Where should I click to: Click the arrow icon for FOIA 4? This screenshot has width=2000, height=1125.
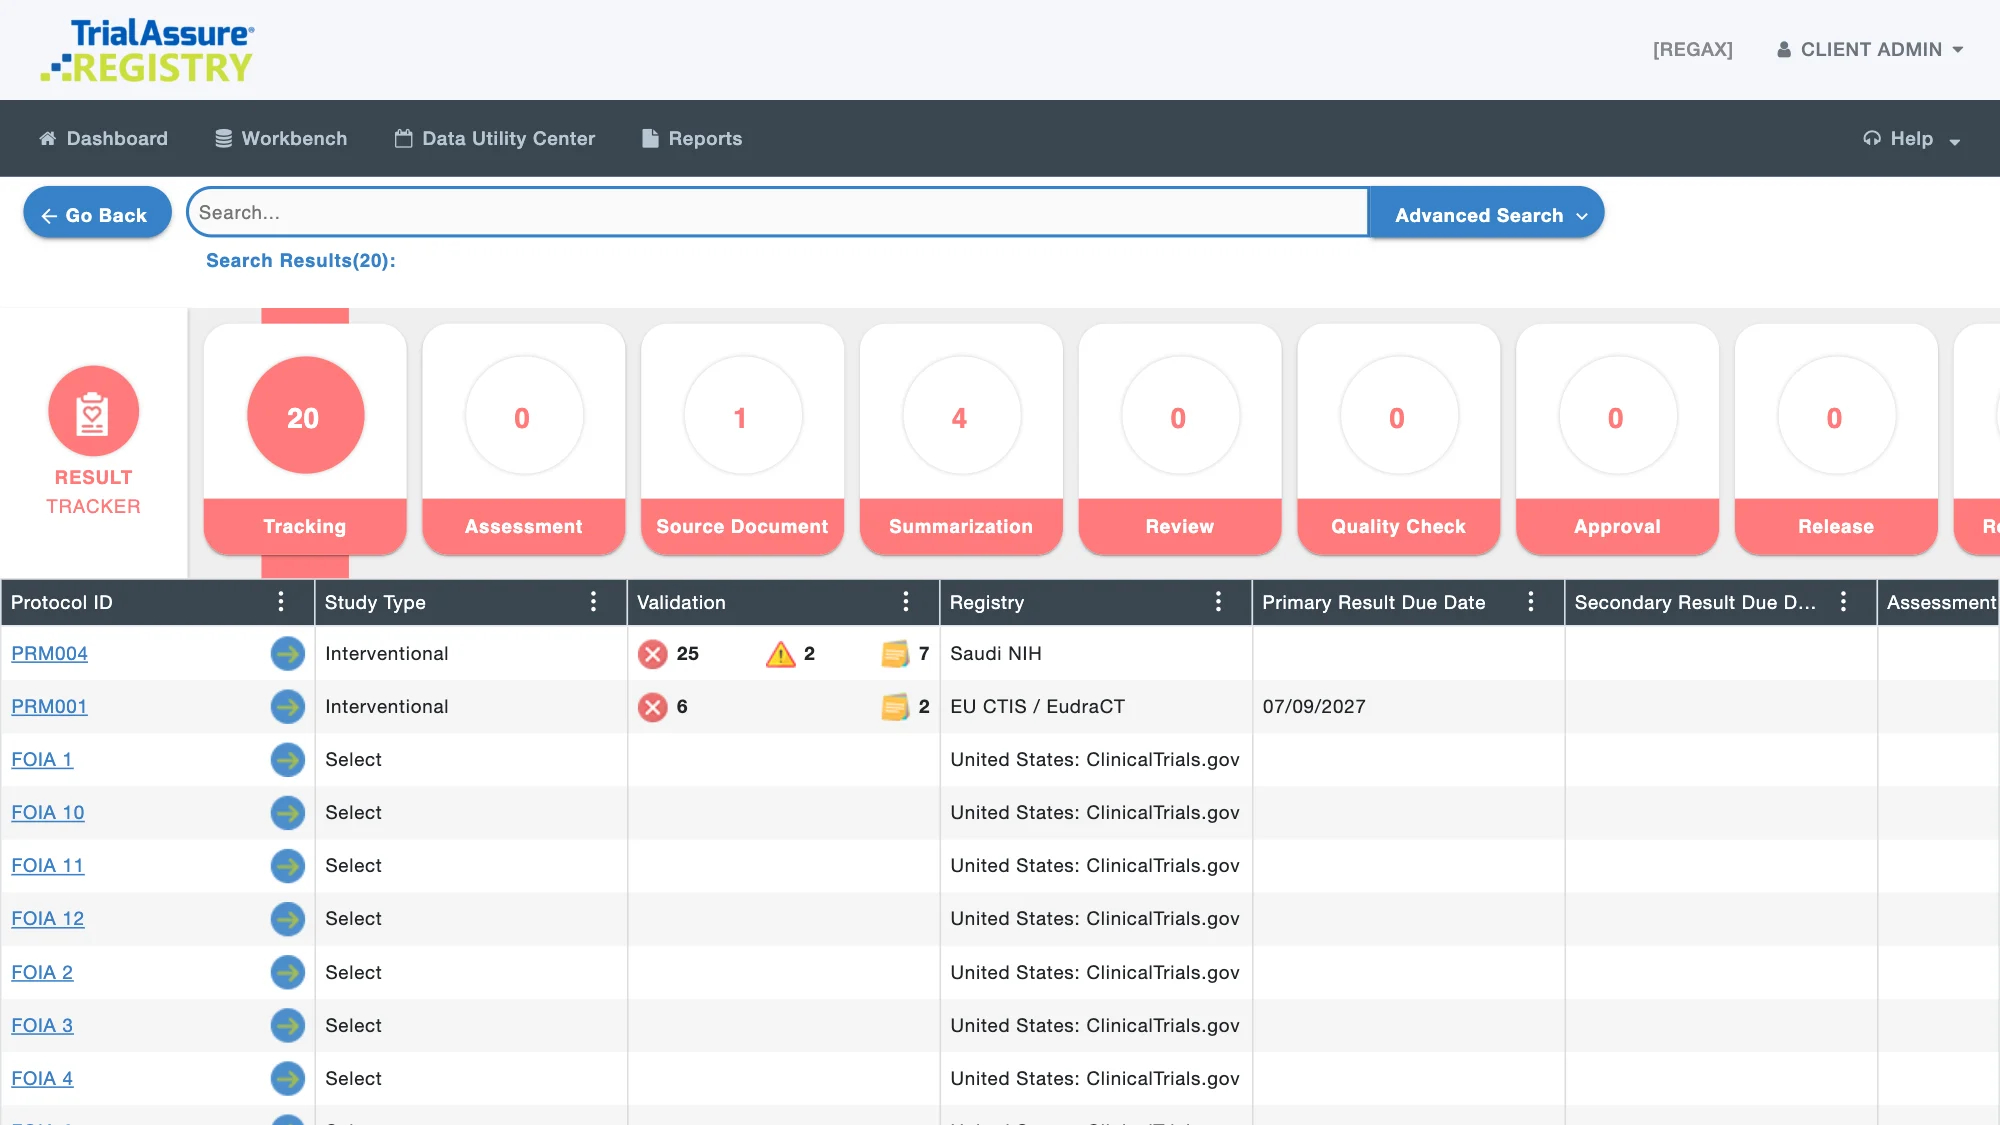click(288, 1078)
